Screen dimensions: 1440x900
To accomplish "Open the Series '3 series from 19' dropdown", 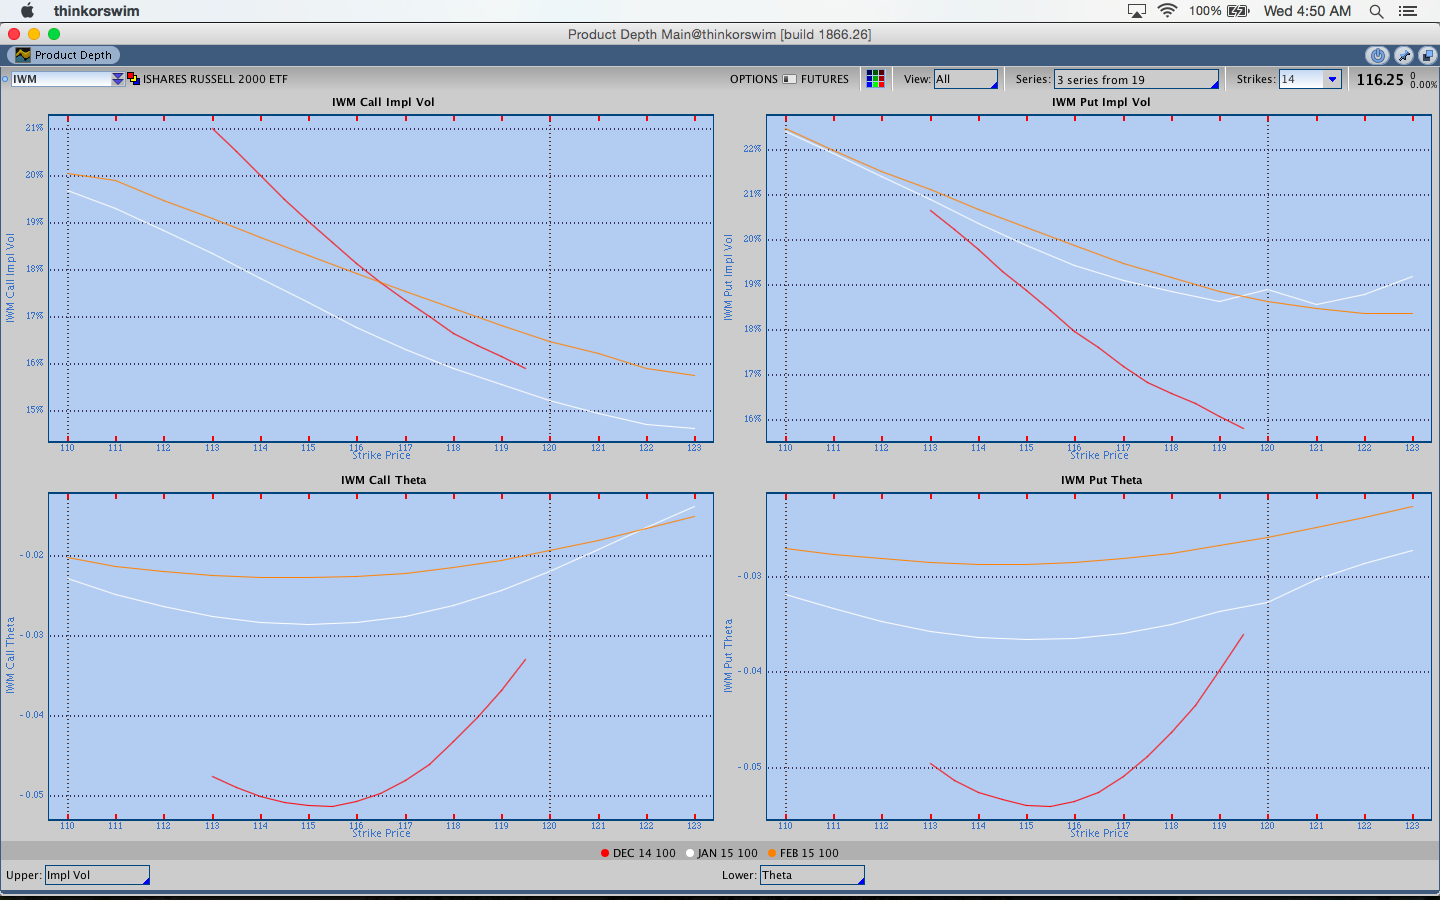I will 1136,79.
